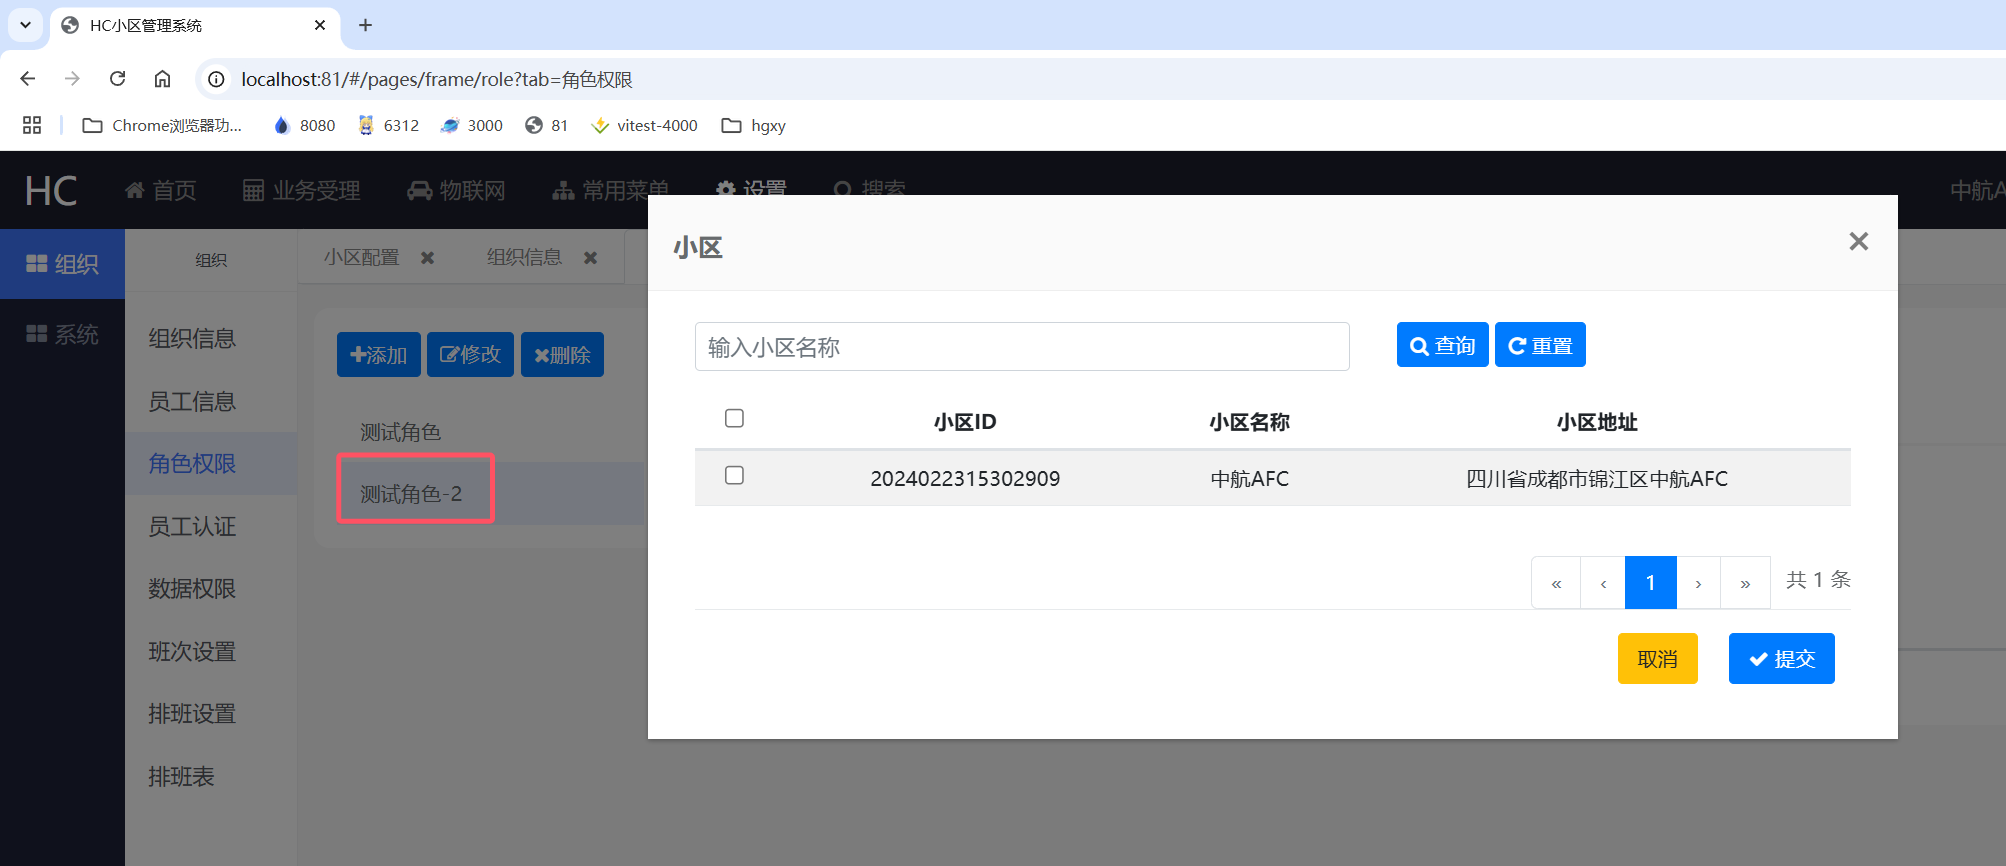Image resolution: width=2006 pixels, height=866 pixels.
Task: Open the hgxy bookmark folder
Action: click(755, 125)
